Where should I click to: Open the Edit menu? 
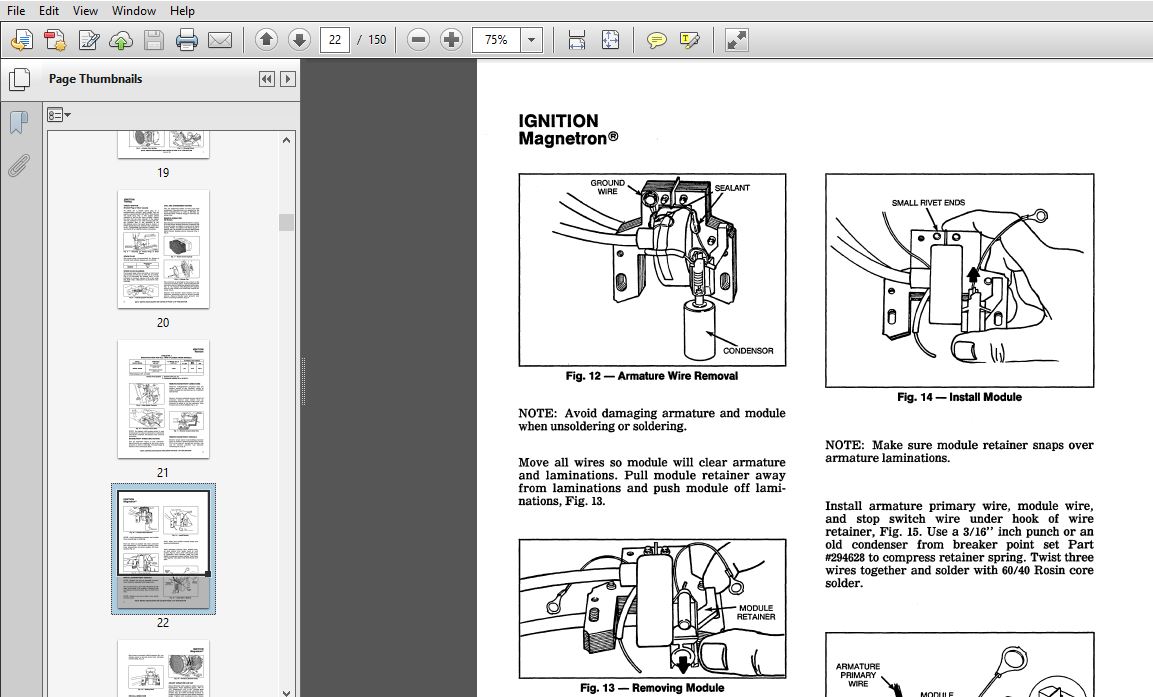49,10
